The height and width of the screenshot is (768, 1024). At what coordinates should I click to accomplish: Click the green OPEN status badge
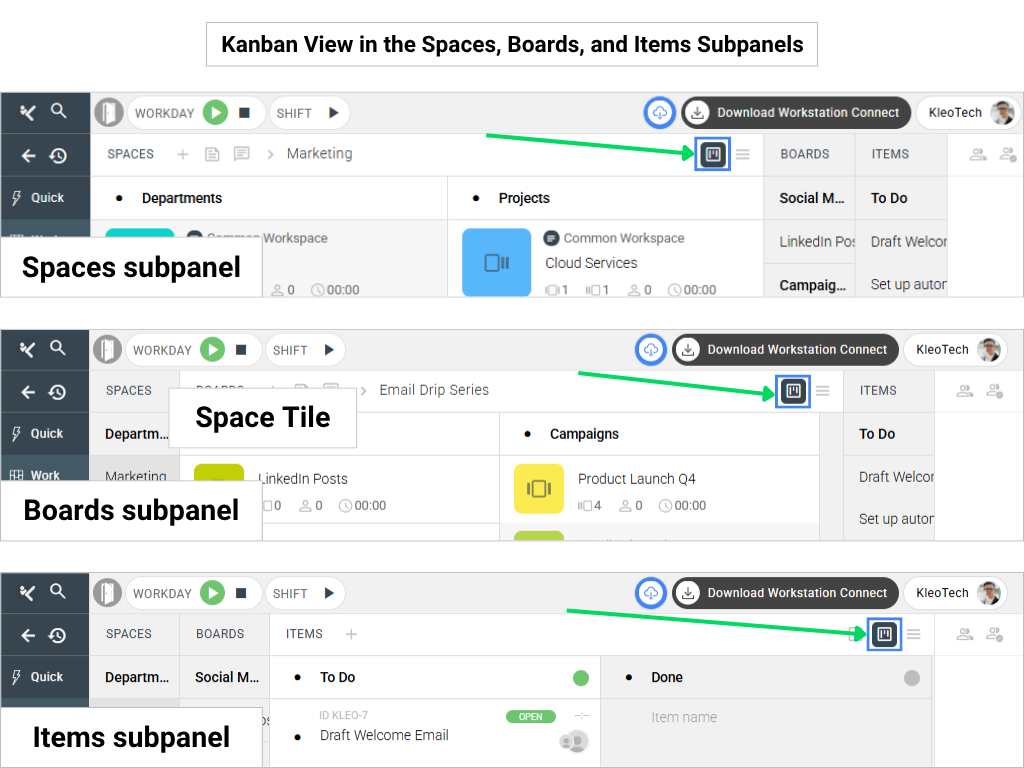[530, 717]
